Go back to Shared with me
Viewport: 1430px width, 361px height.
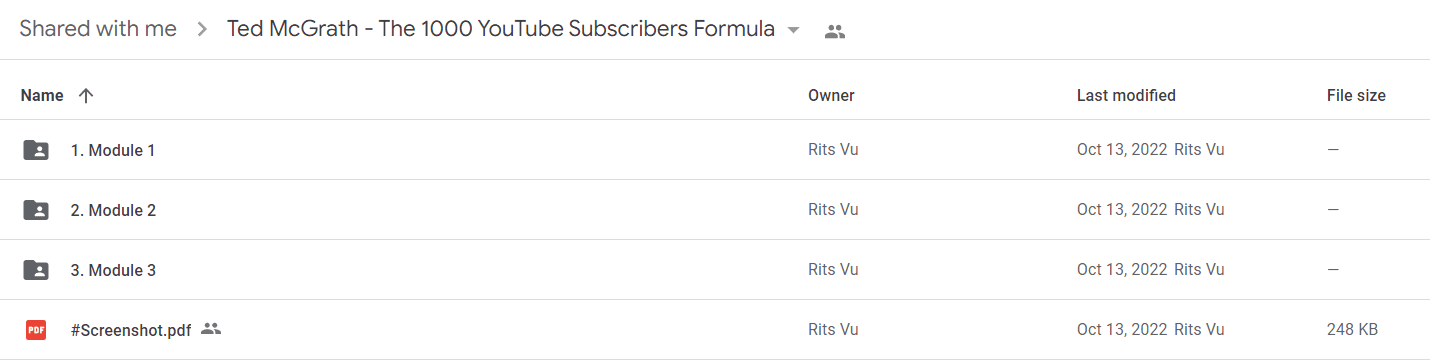98,29
